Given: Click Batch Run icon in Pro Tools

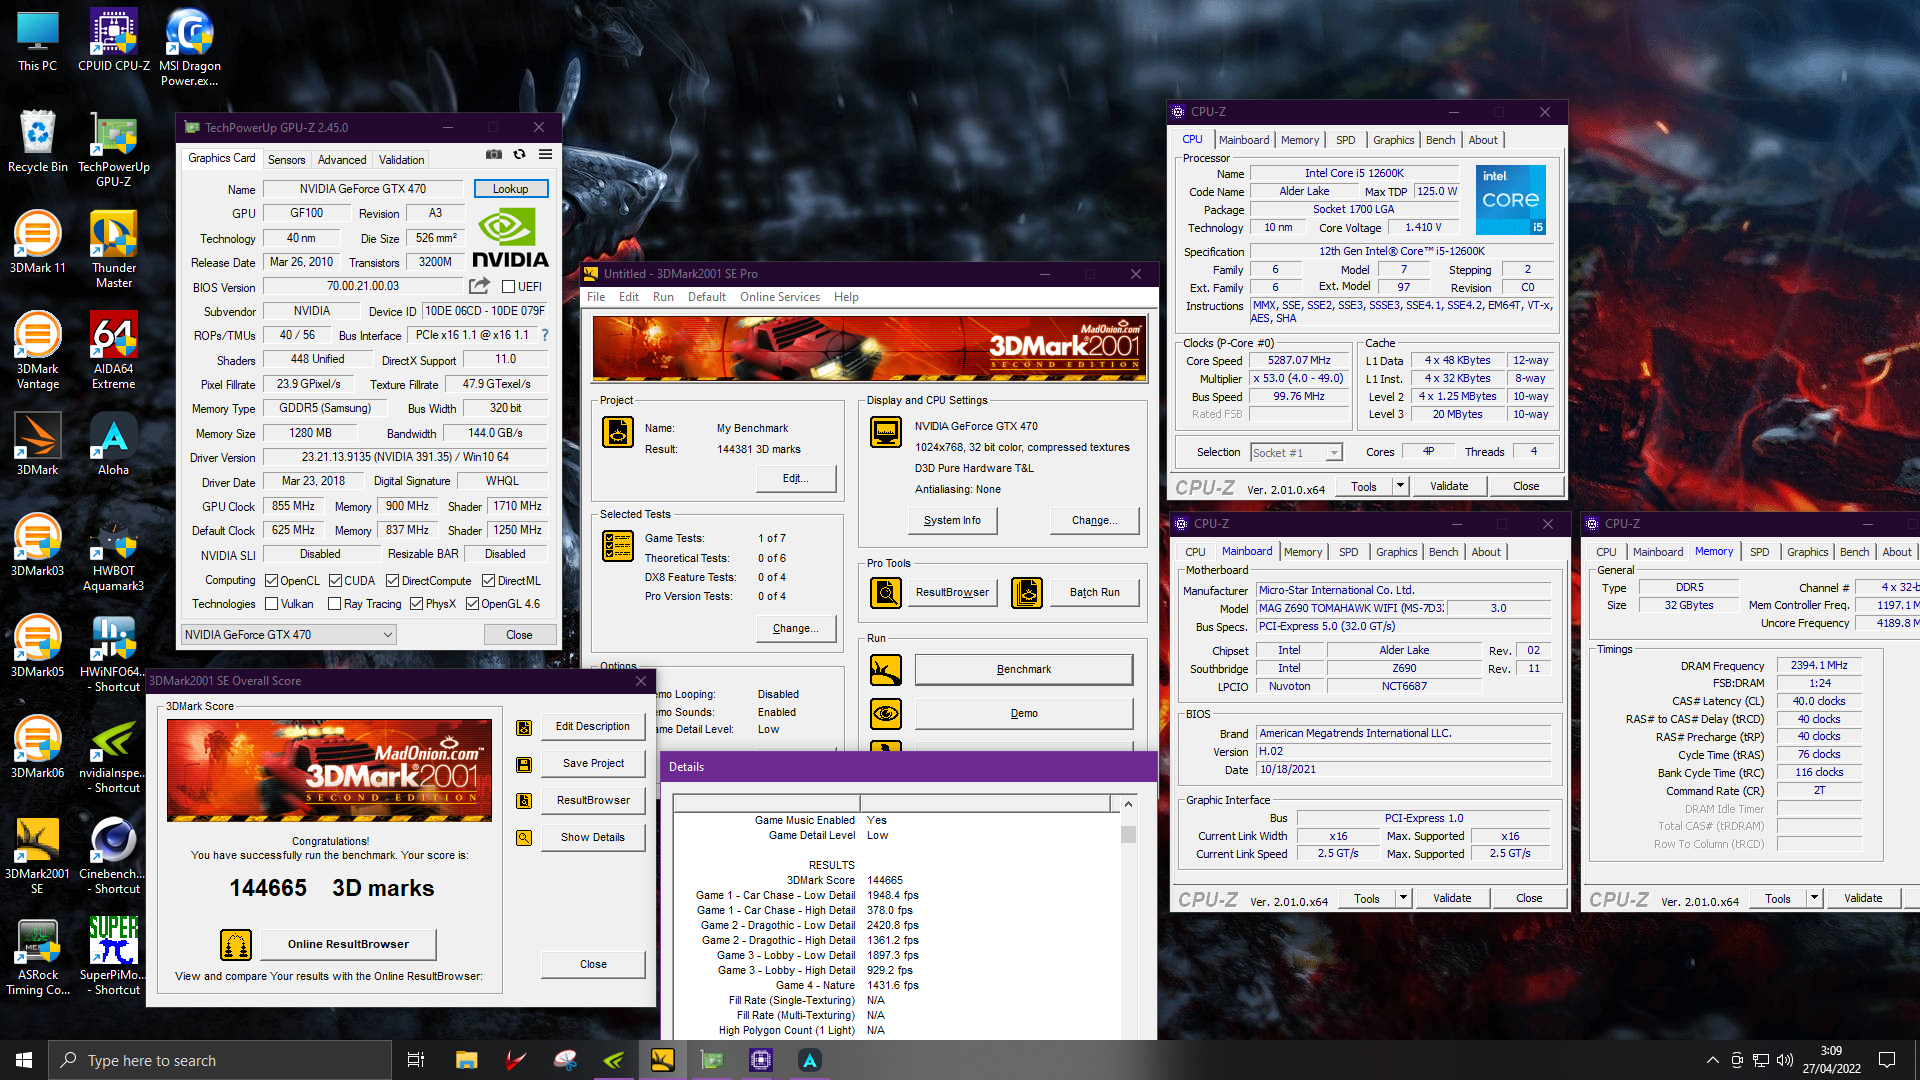Looking at the screenshot, I should (x=1027, y=592).
